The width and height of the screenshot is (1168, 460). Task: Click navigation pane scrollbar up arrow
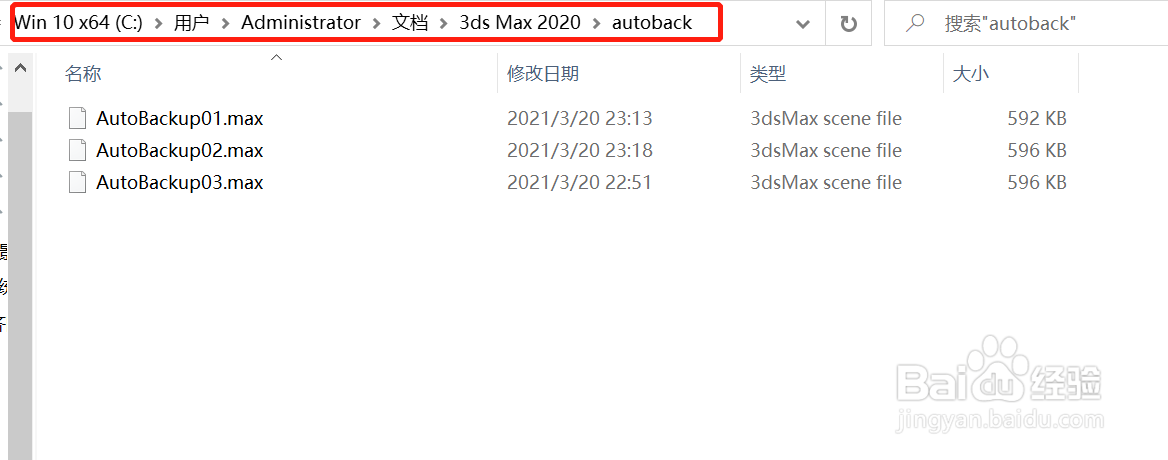[x=21, y=68]
